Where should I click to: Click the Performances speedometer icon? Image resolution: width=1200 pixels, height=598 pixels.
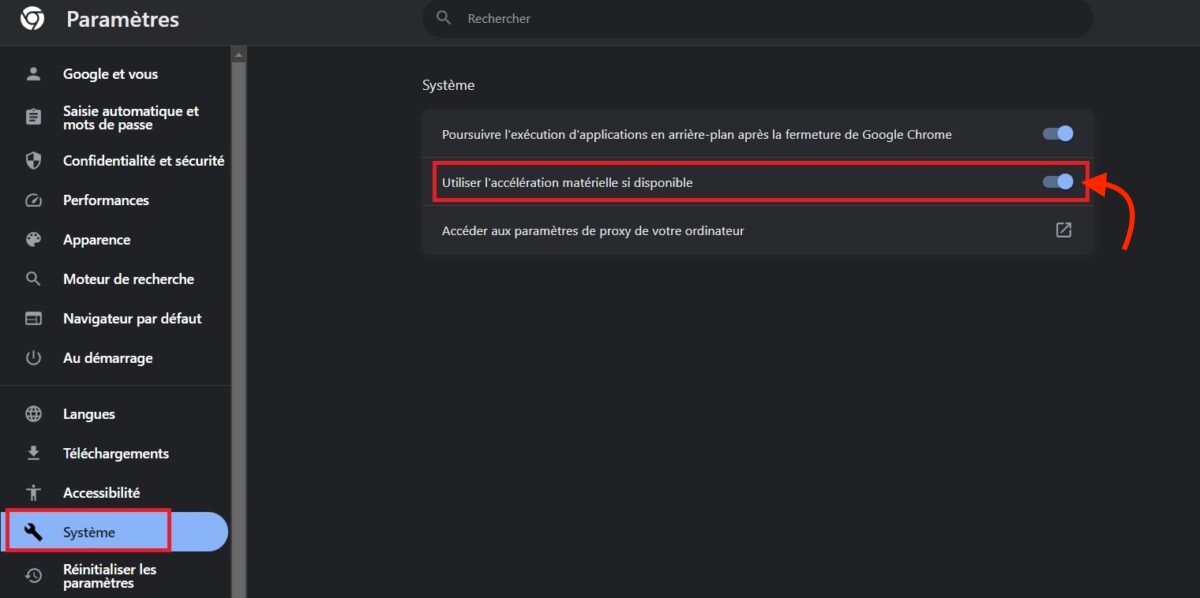[x=33, y=200]
